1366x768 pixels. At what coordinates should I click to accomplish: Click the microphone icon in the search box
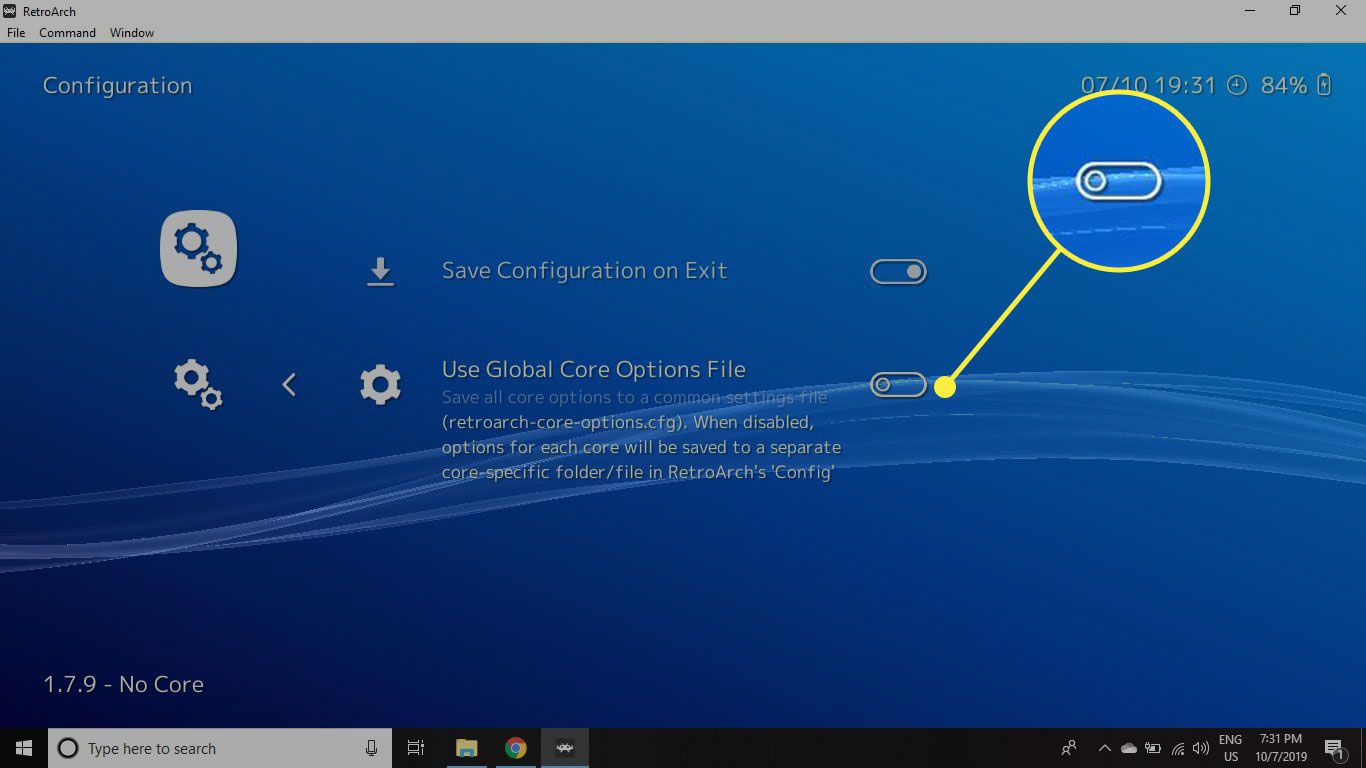371,748
